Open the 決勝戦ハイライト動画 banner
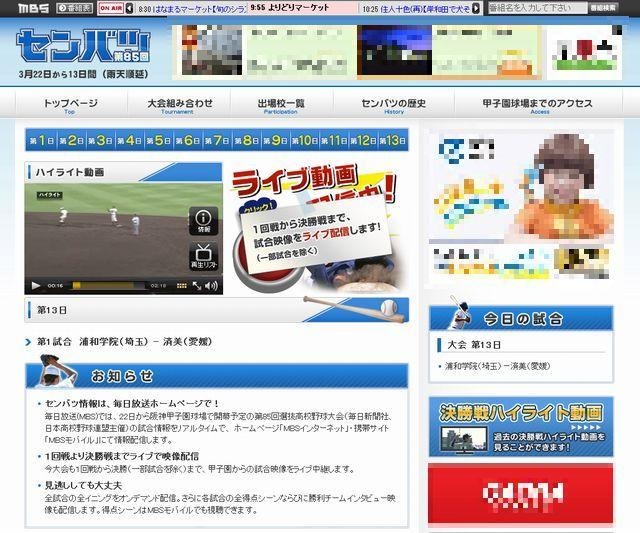This screenshot has height=533, width=640. point(520,425)
